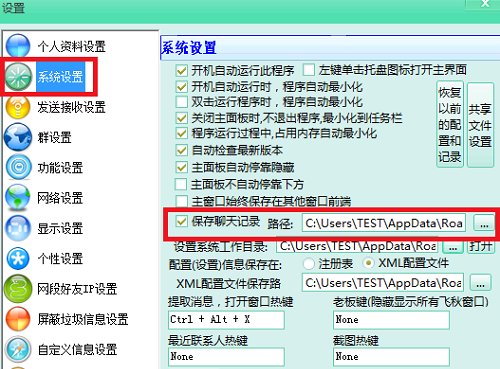Browse XML配置文件 path with ... button

480,283
